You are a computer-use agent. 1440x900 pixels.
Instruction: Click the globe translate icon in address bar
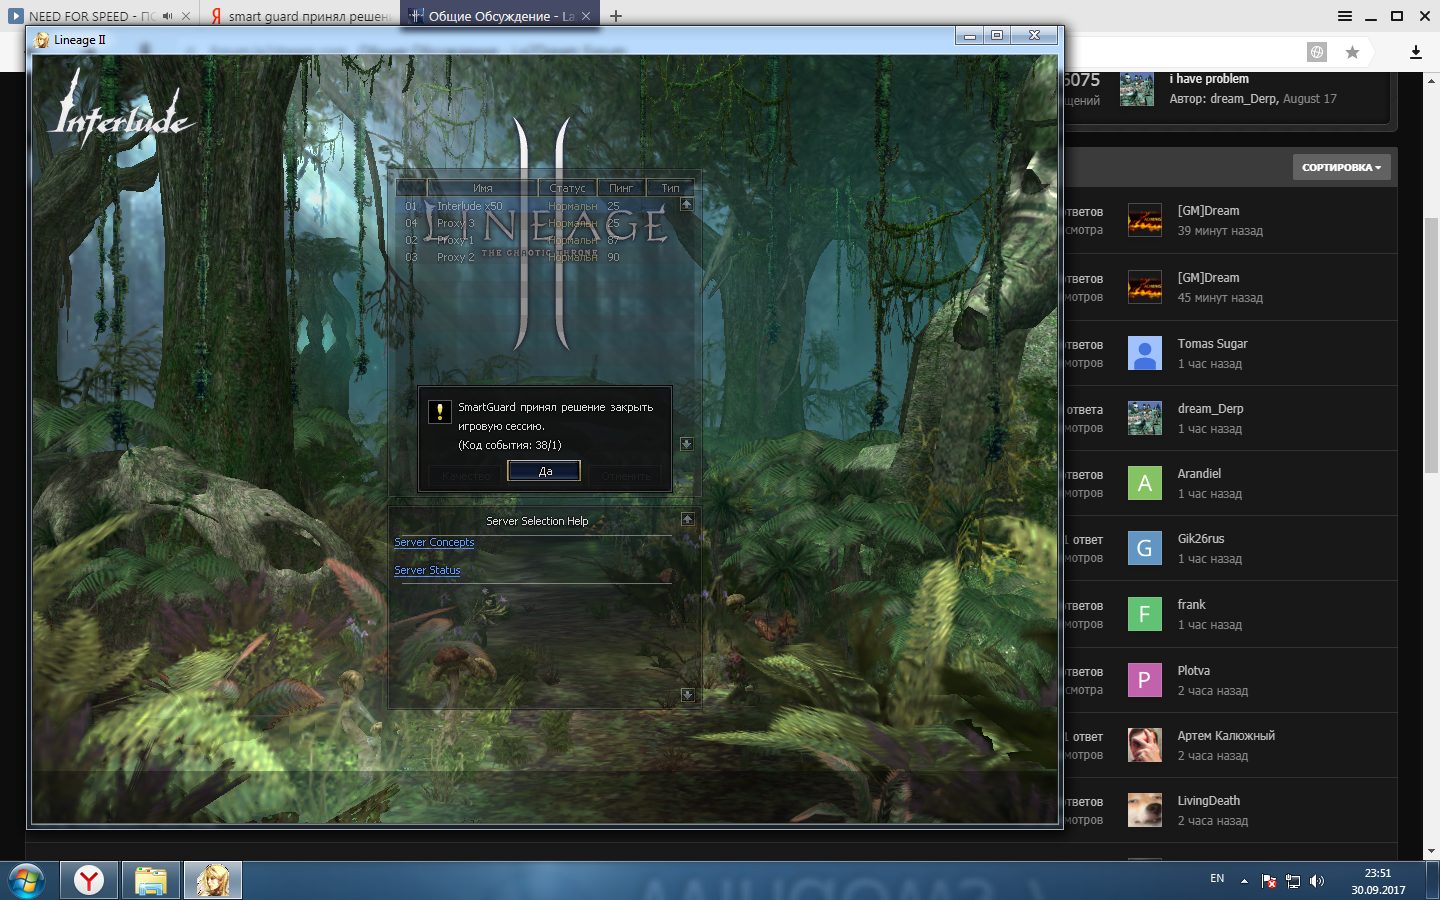(1317, 52)
